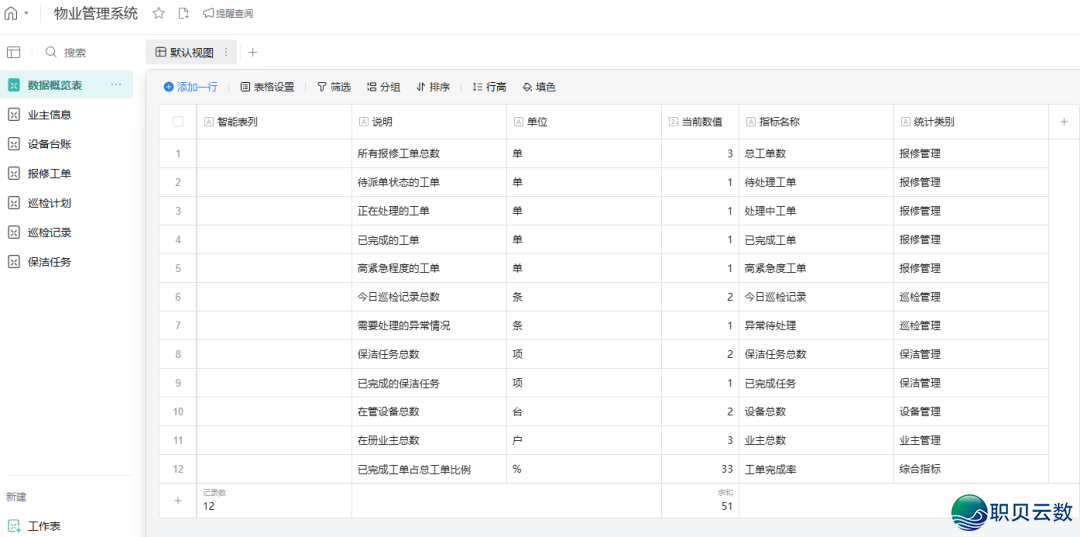This screenshot has height=537, width=1080.
Task: Click cell 高紧急程度的工单
Action: pos(429,268)
